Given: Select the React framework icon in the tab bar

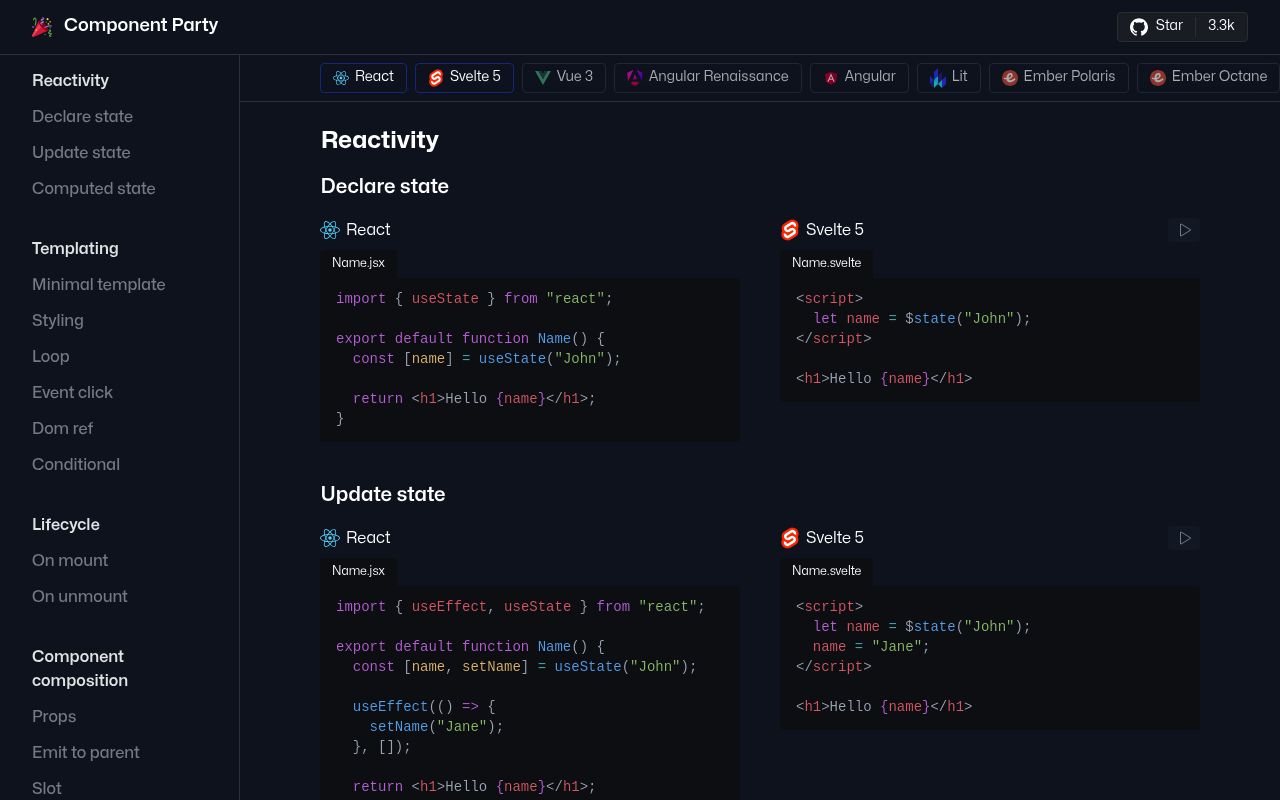Looking at the screenshot, I should [340, 77].
